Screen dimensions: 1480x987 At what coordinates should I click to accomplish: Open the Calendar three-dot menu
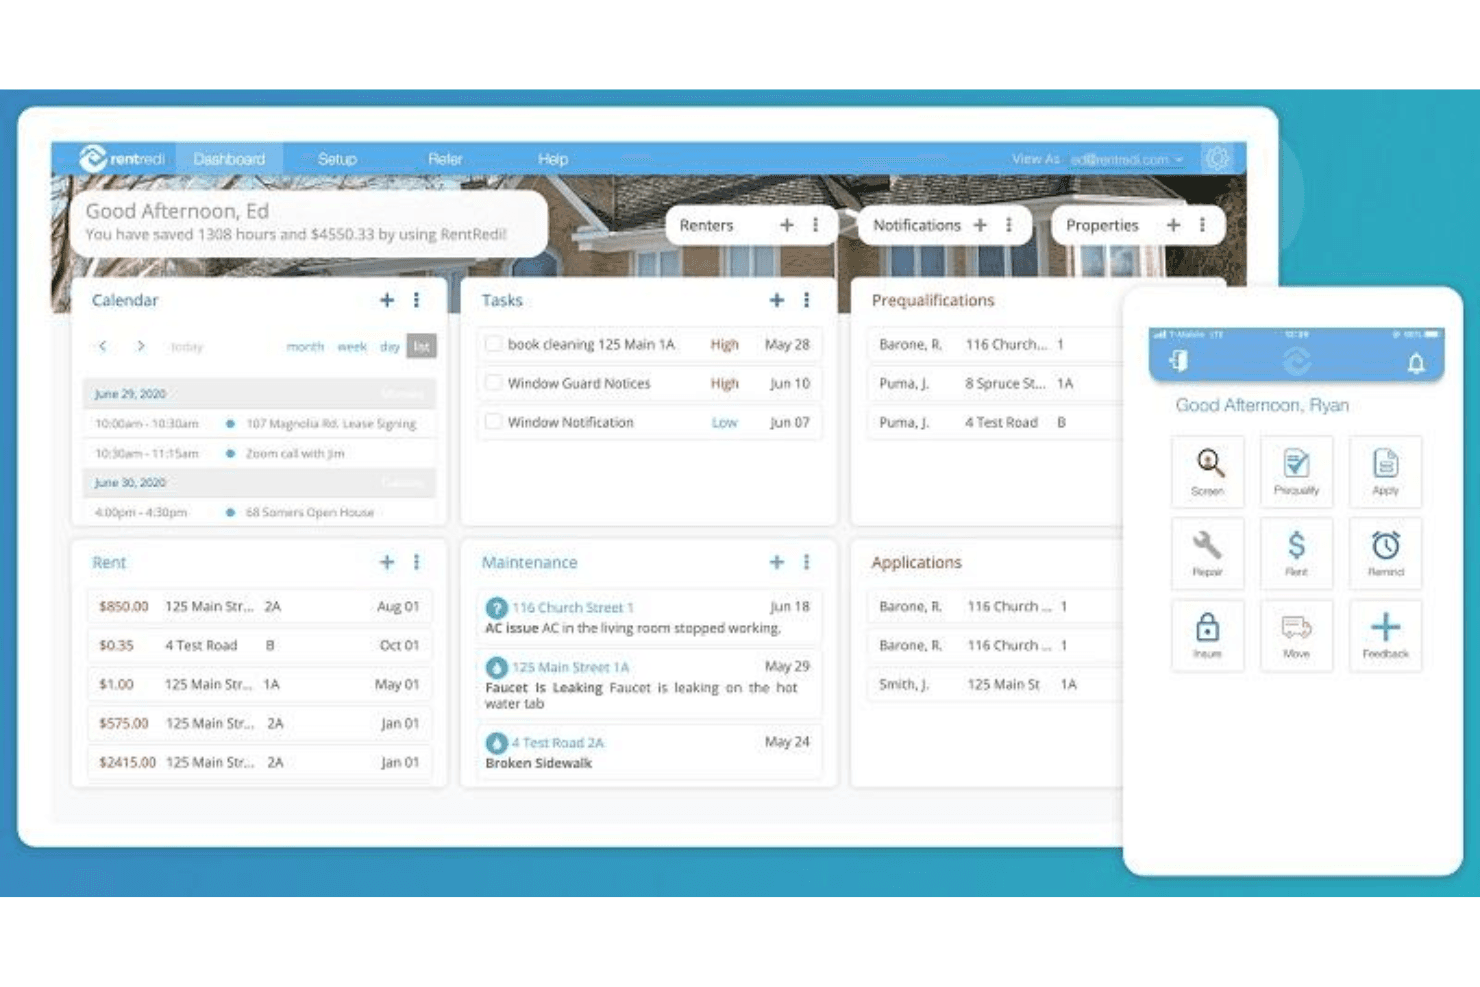(417, 300)
